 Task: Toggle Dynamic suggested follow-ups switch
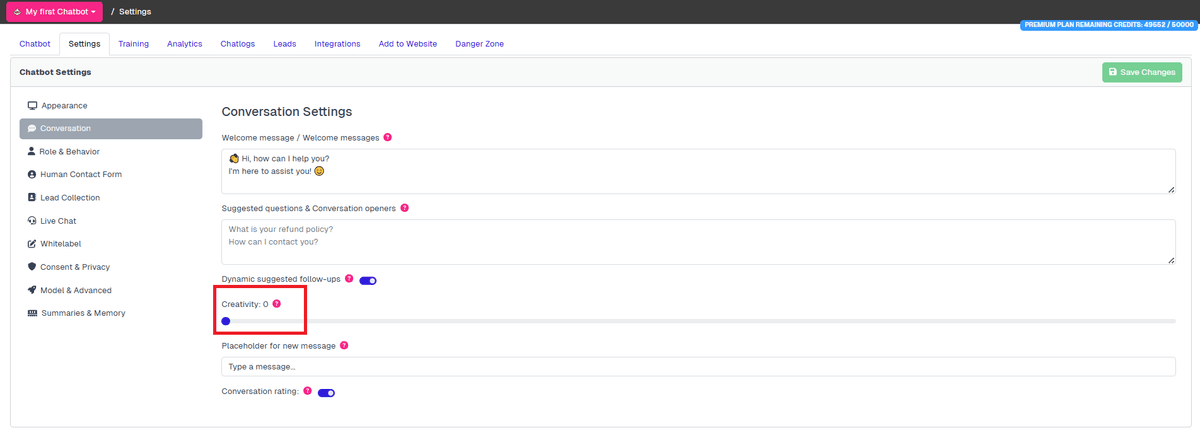pos(367,280)
